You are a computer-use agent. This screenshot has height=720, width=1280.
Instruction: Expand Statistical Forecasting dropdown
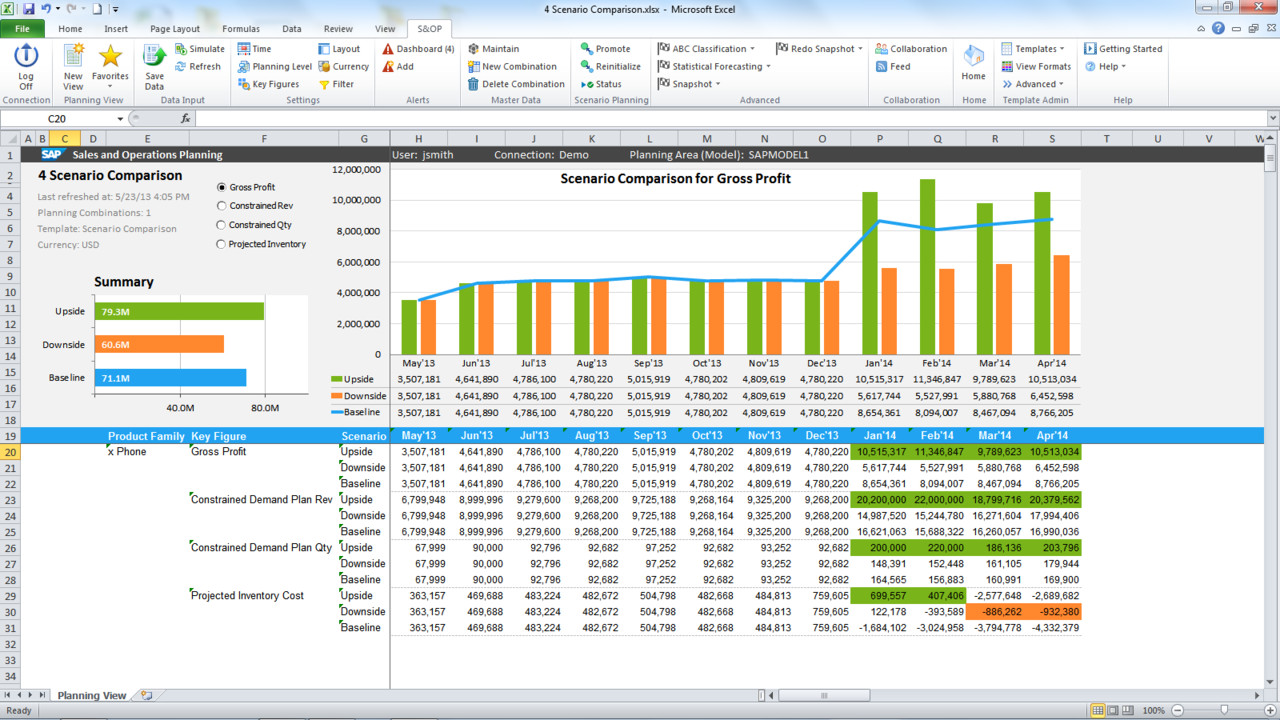pos(768,67)
